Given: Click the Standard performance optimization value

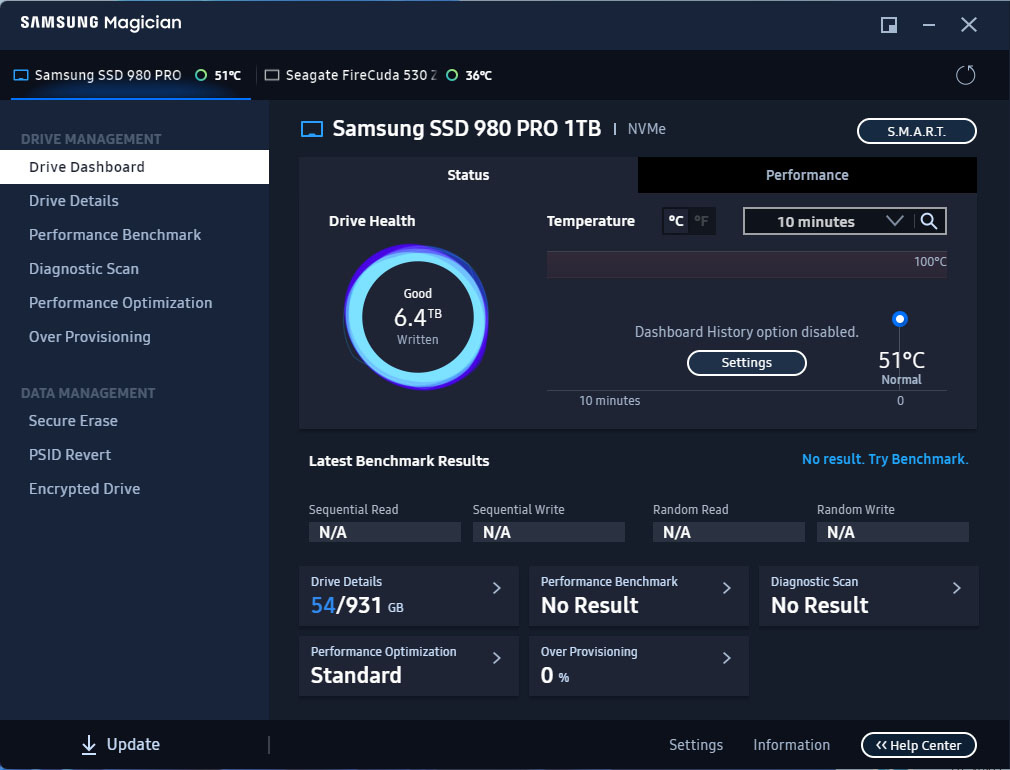Looking at the screenshot, I should coord(356,676).
